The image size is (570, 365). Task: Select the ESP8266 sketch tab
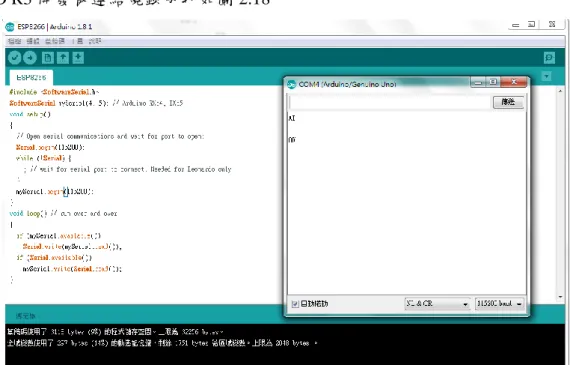click(x=31, y=77)
